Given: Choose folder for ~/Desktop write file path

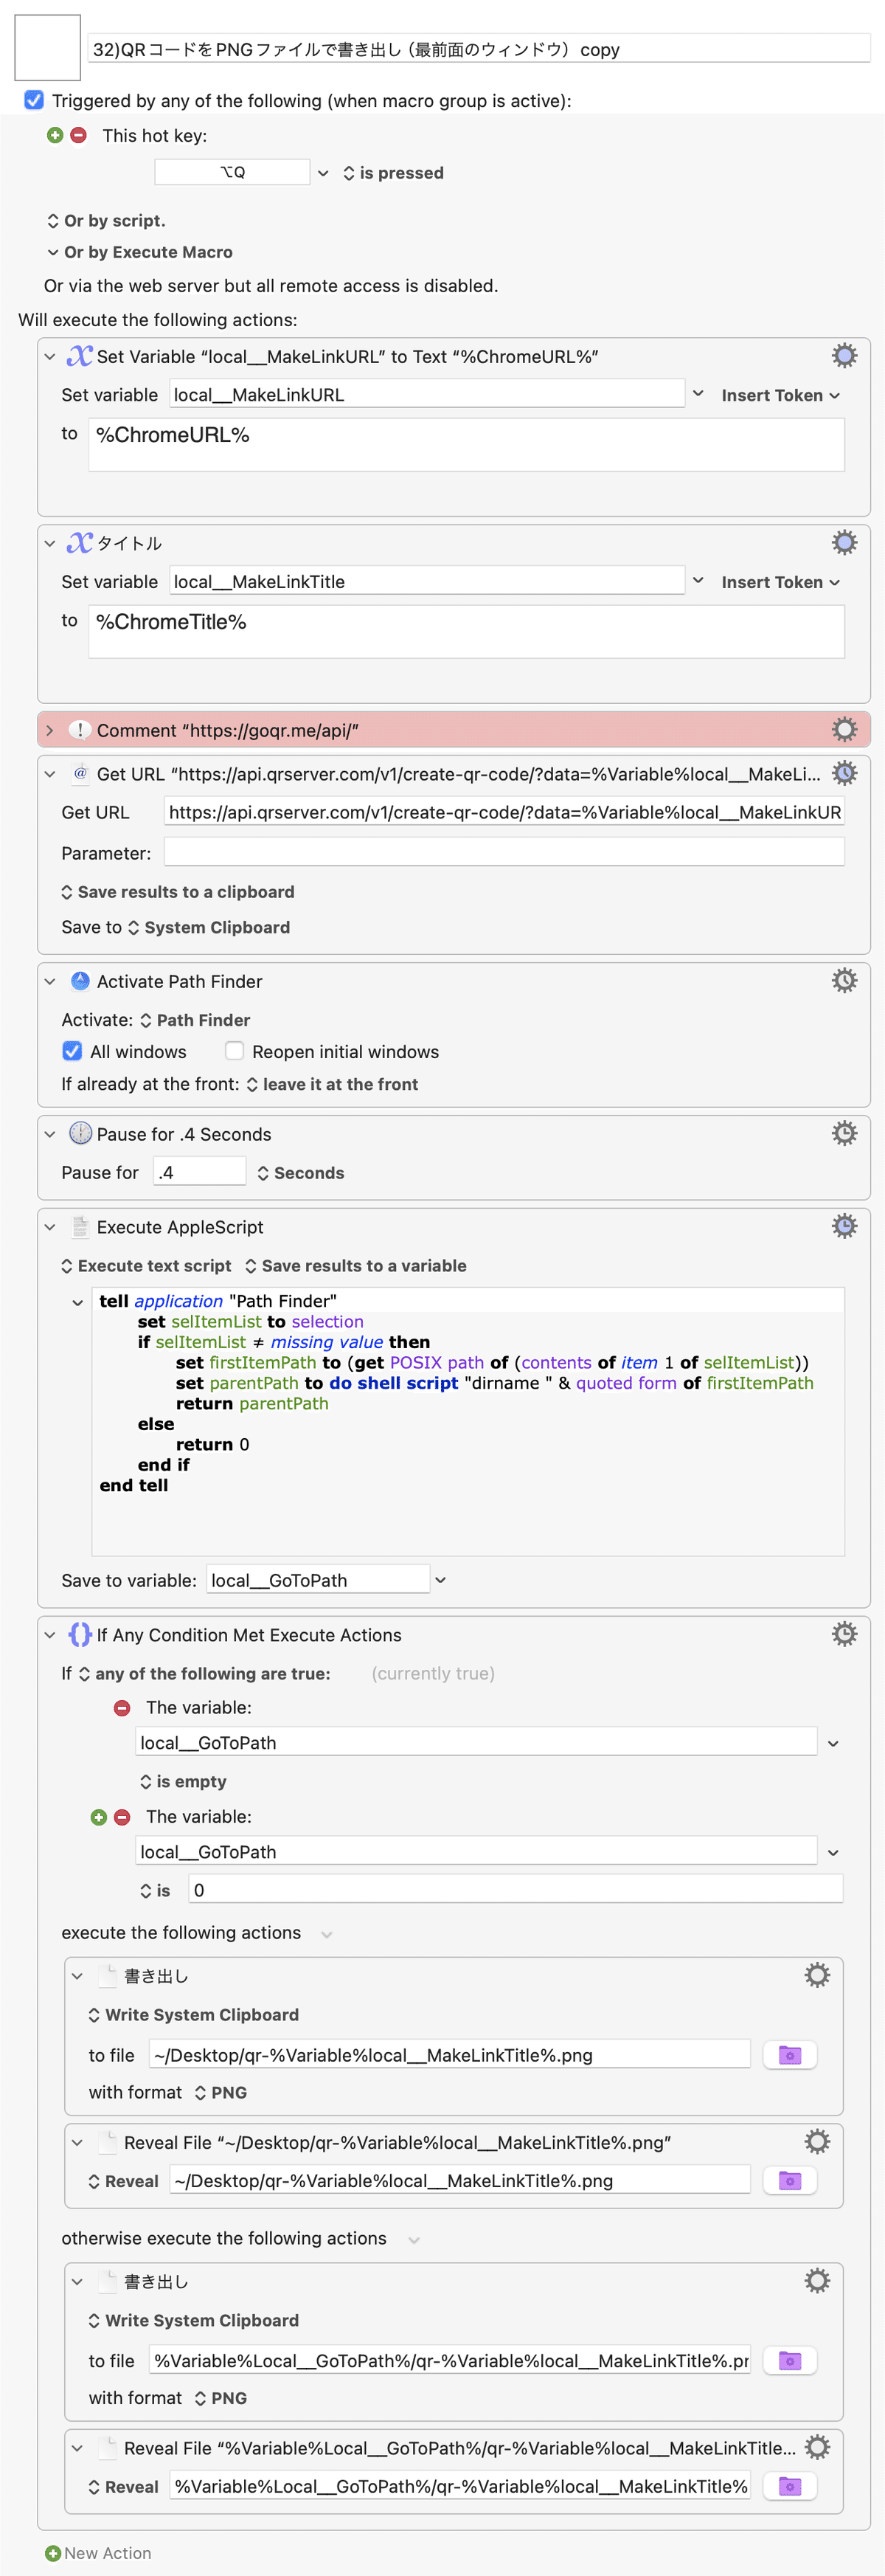Looking at the screenshot, I should click(x=789, y=2054).
